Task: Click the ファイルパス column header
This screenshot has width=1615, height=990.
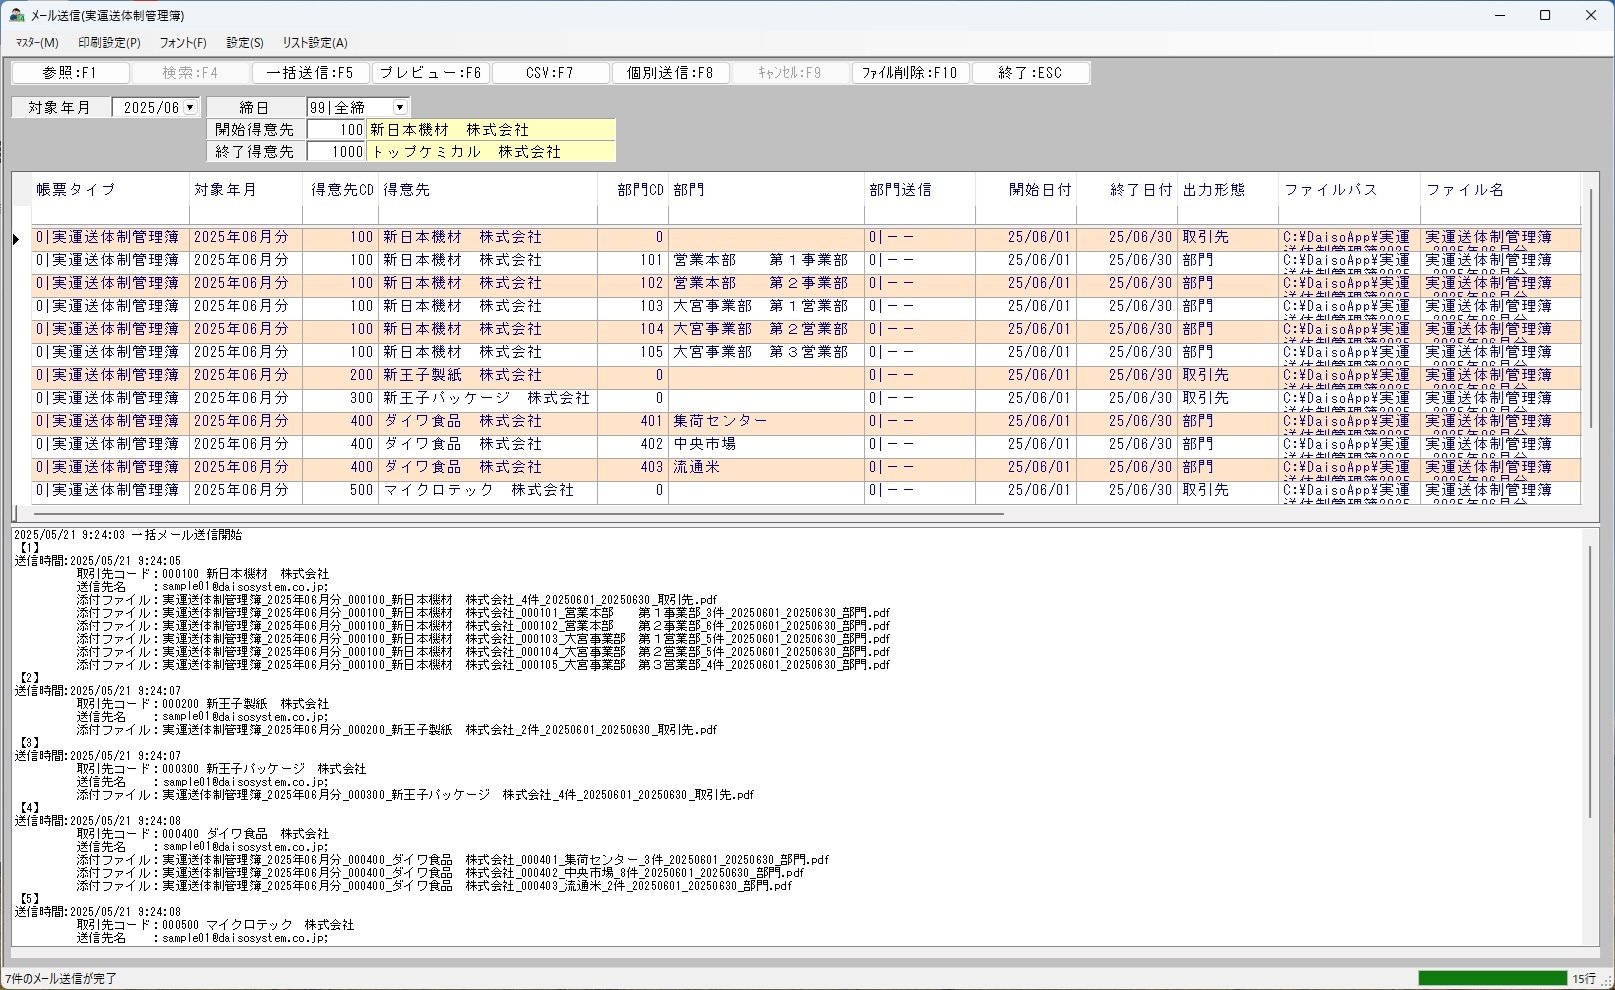Action: [x=1349, y=190]
